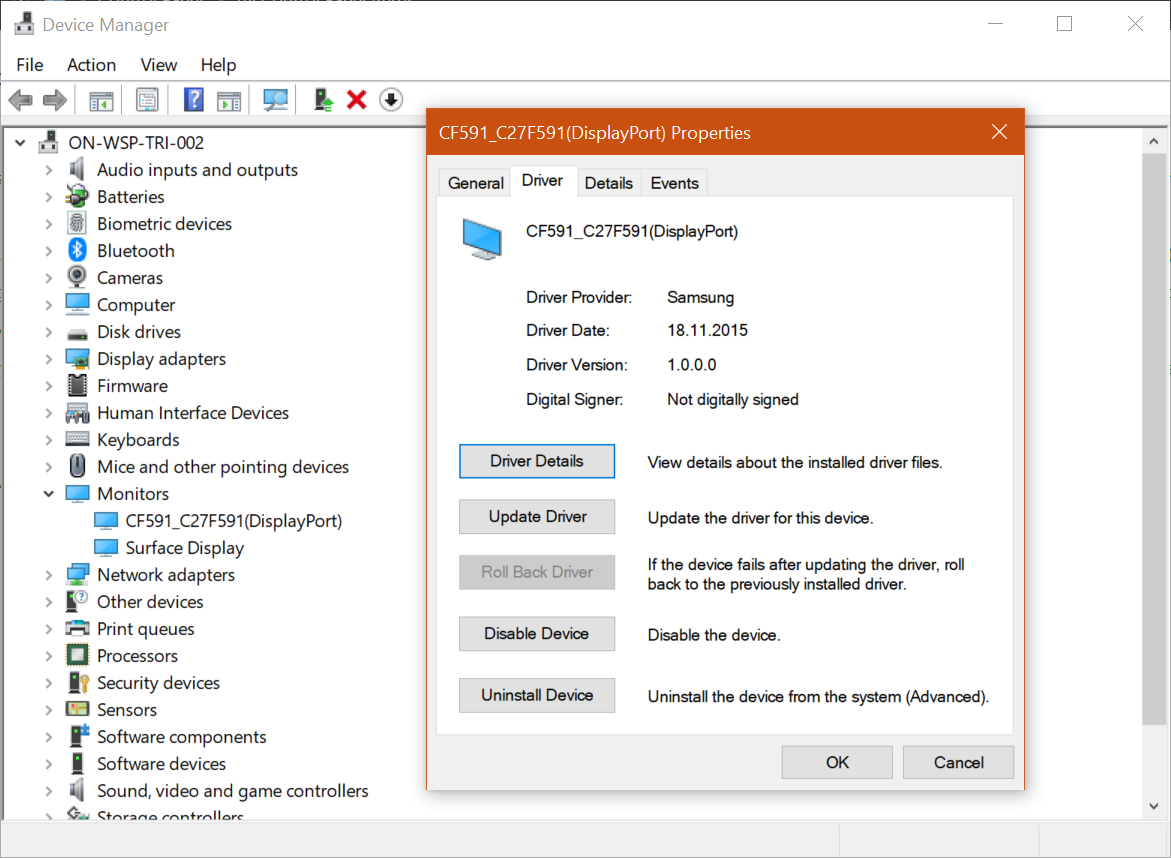Expand the Computer node chevron
This screenshot has width=1171, height=858.
tap(49, 305)
